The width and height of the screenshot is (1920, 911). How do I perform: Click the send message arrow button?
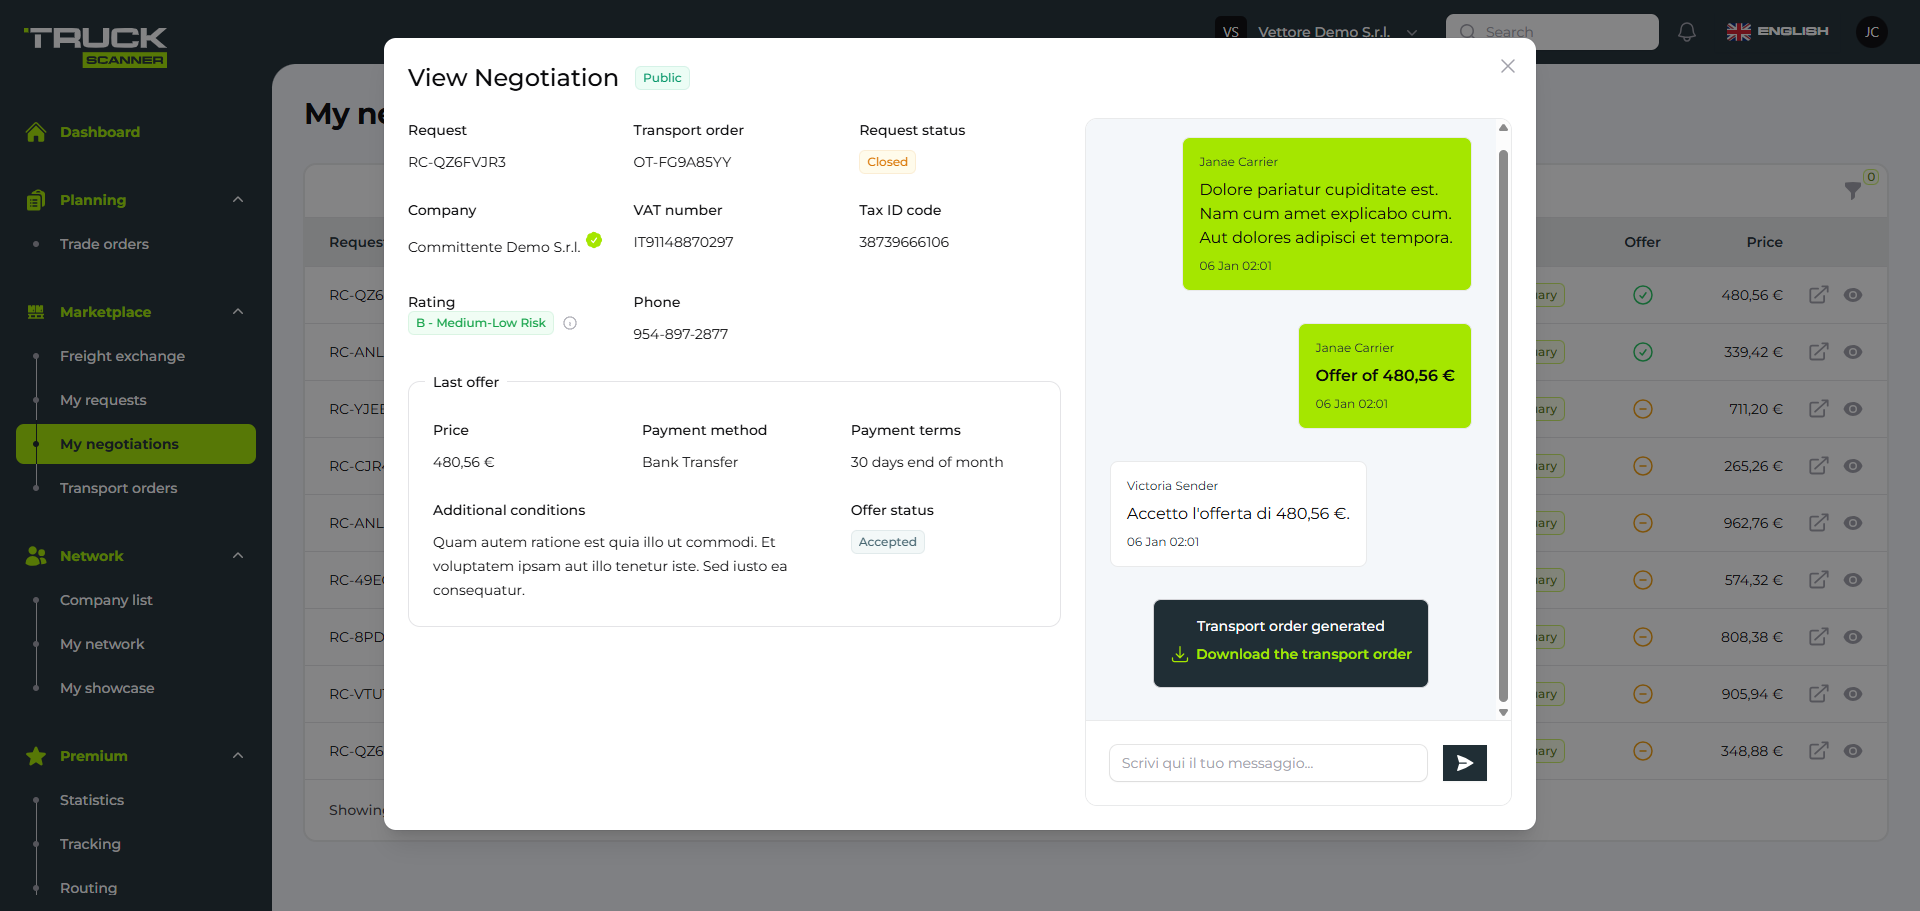[x=1464, y=763]
